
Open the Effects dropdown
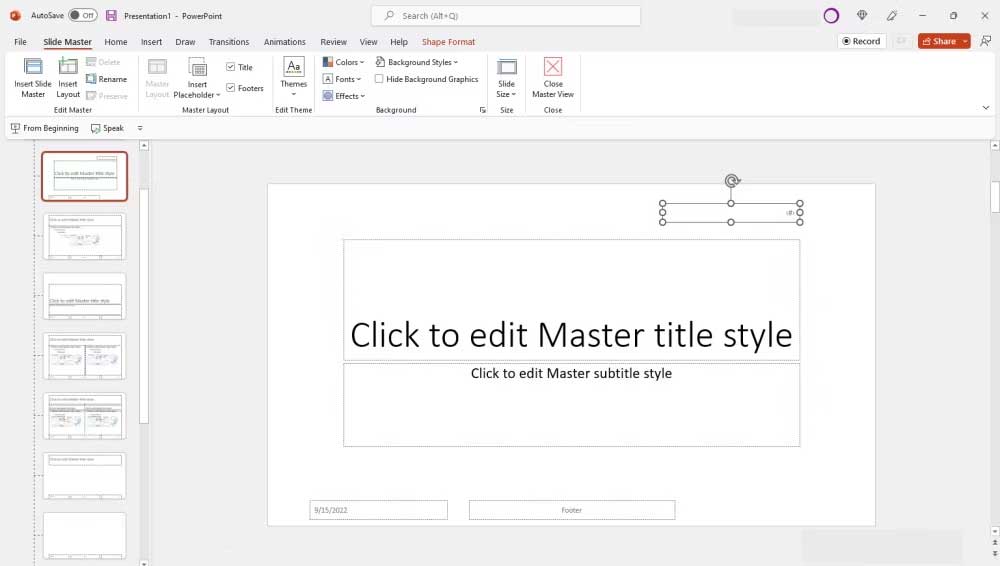click(x=344, y=96)
